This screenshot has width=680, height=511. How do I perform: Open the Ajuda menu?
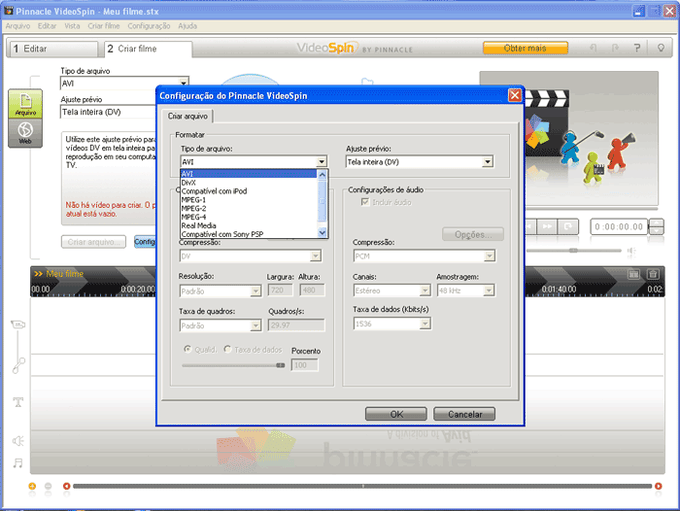187,26
